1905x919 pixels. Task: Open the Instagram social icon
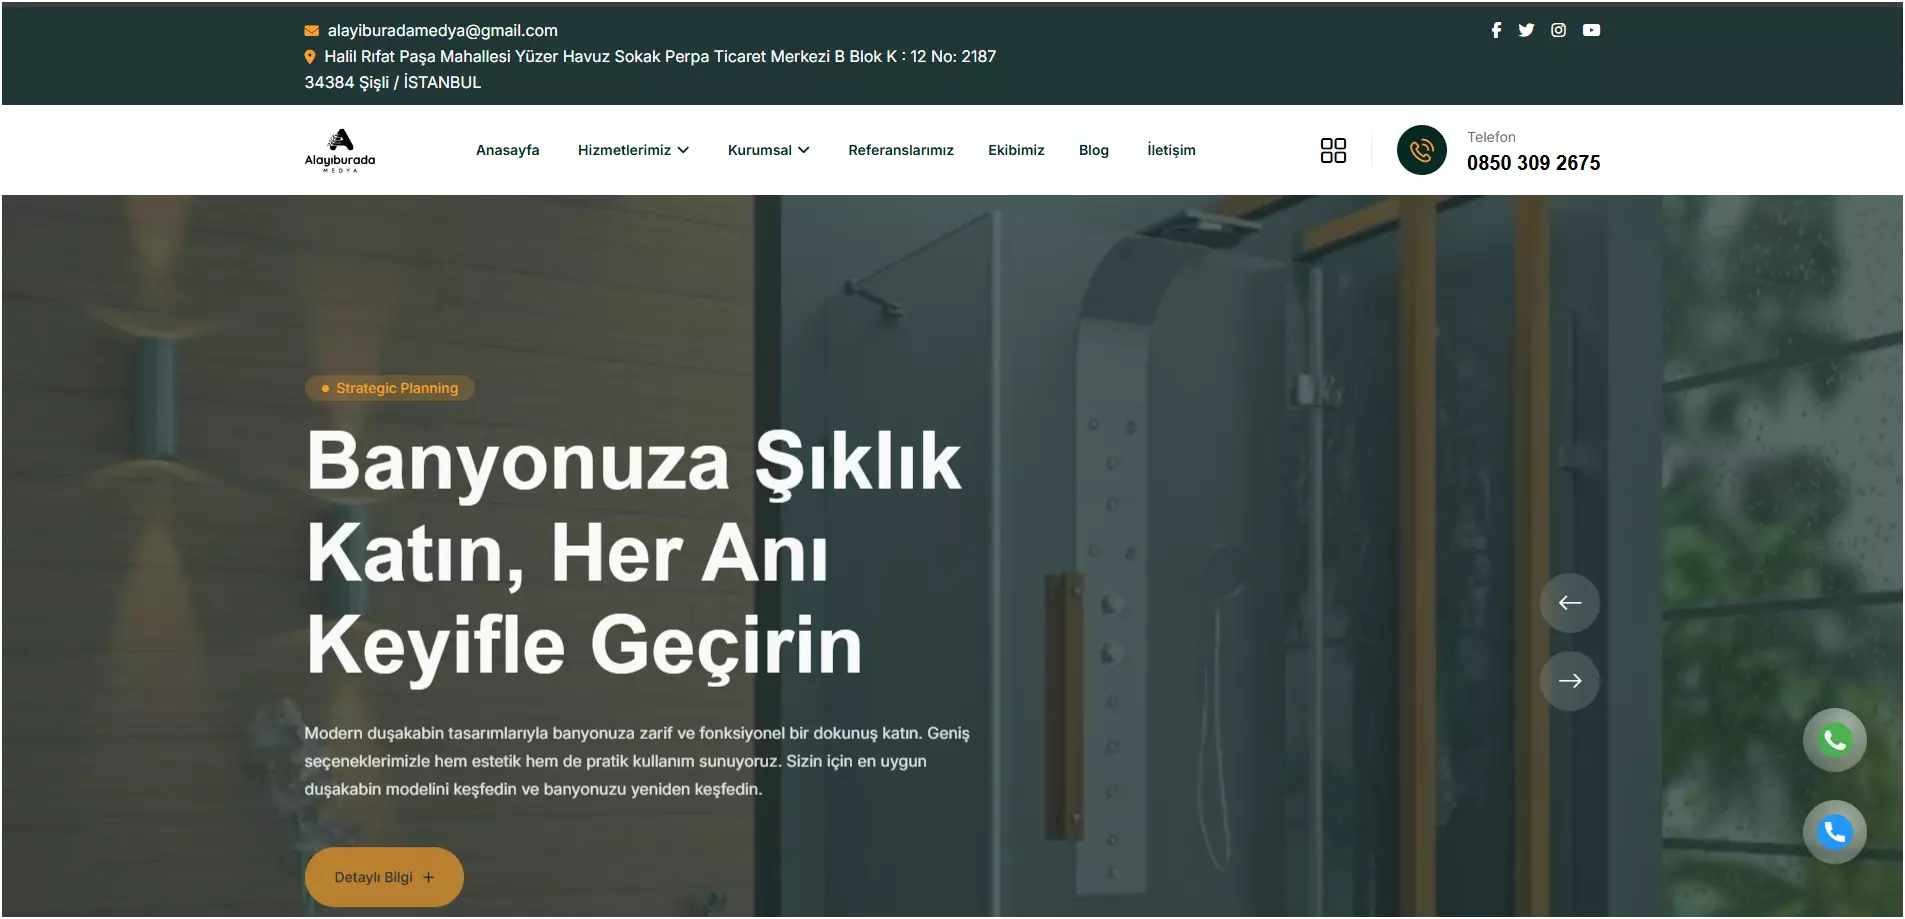point(1558,30)
